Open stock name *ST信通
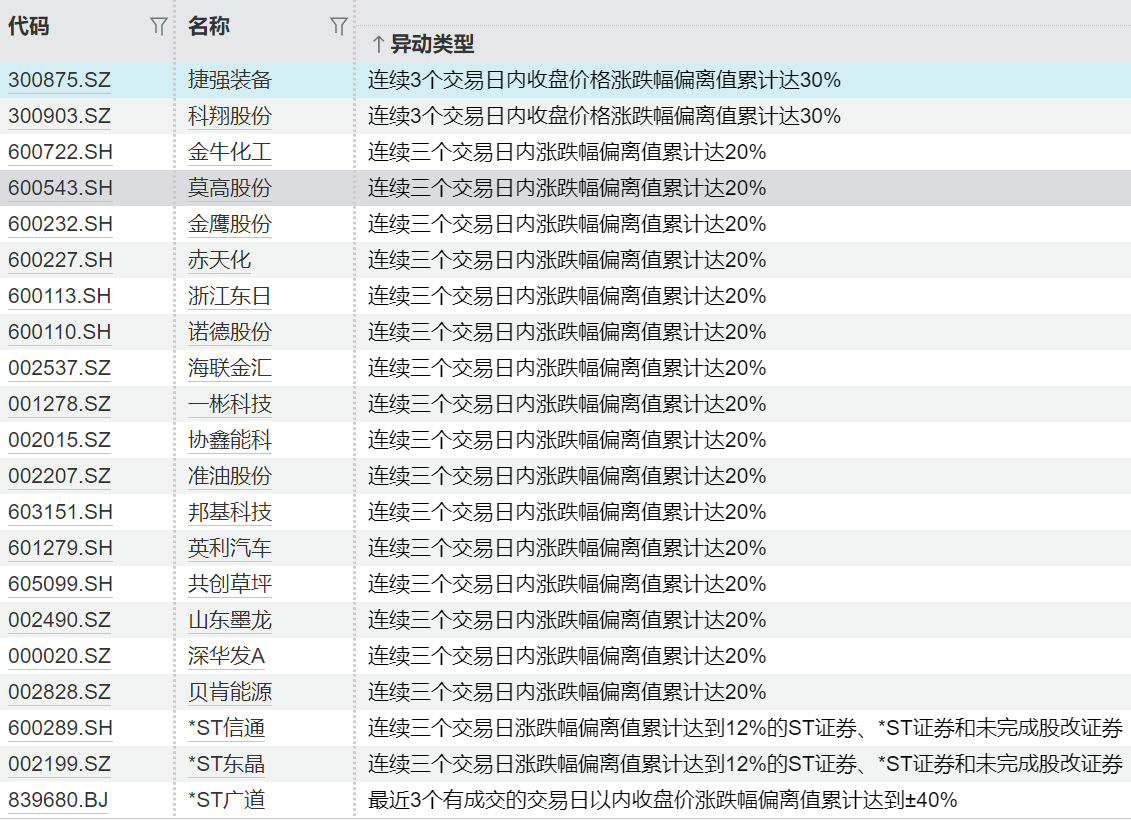The width and height of the screenshot is (1131, 820). [226, 729]
